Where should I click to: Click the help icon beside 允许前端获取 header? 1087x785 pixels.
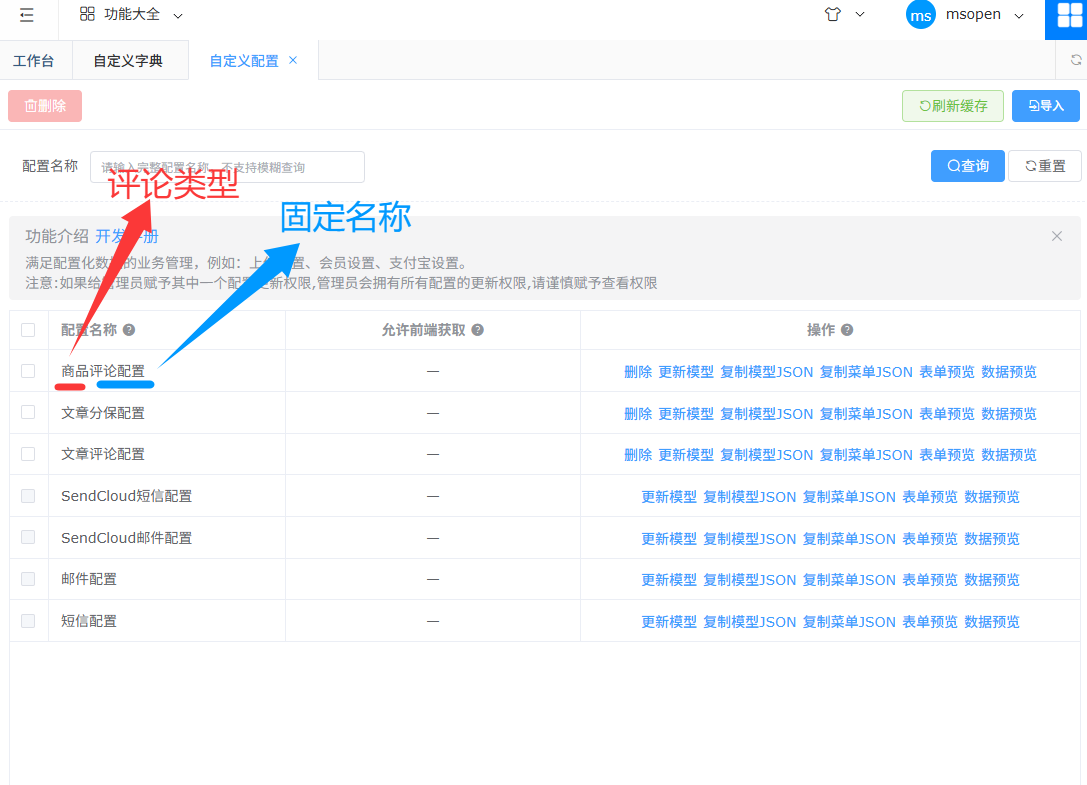[478, 330]
